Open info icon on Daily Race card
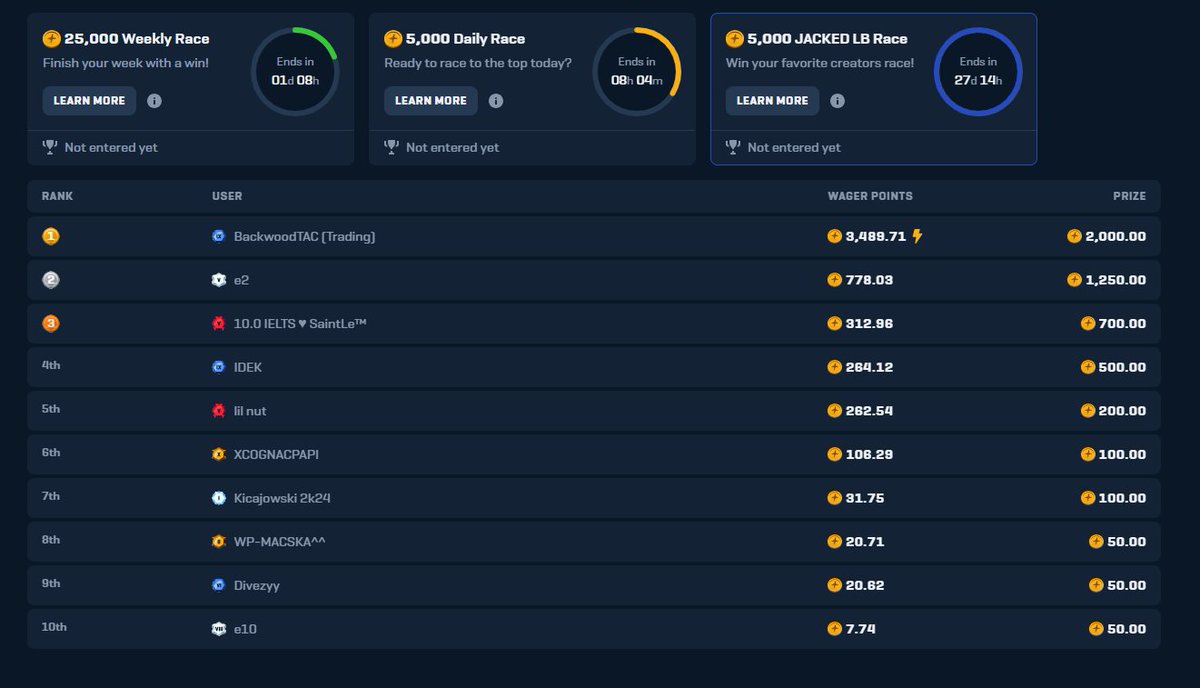Viewport: 1200px width, 688px height. pyautogui.click(x=496, y=101)
